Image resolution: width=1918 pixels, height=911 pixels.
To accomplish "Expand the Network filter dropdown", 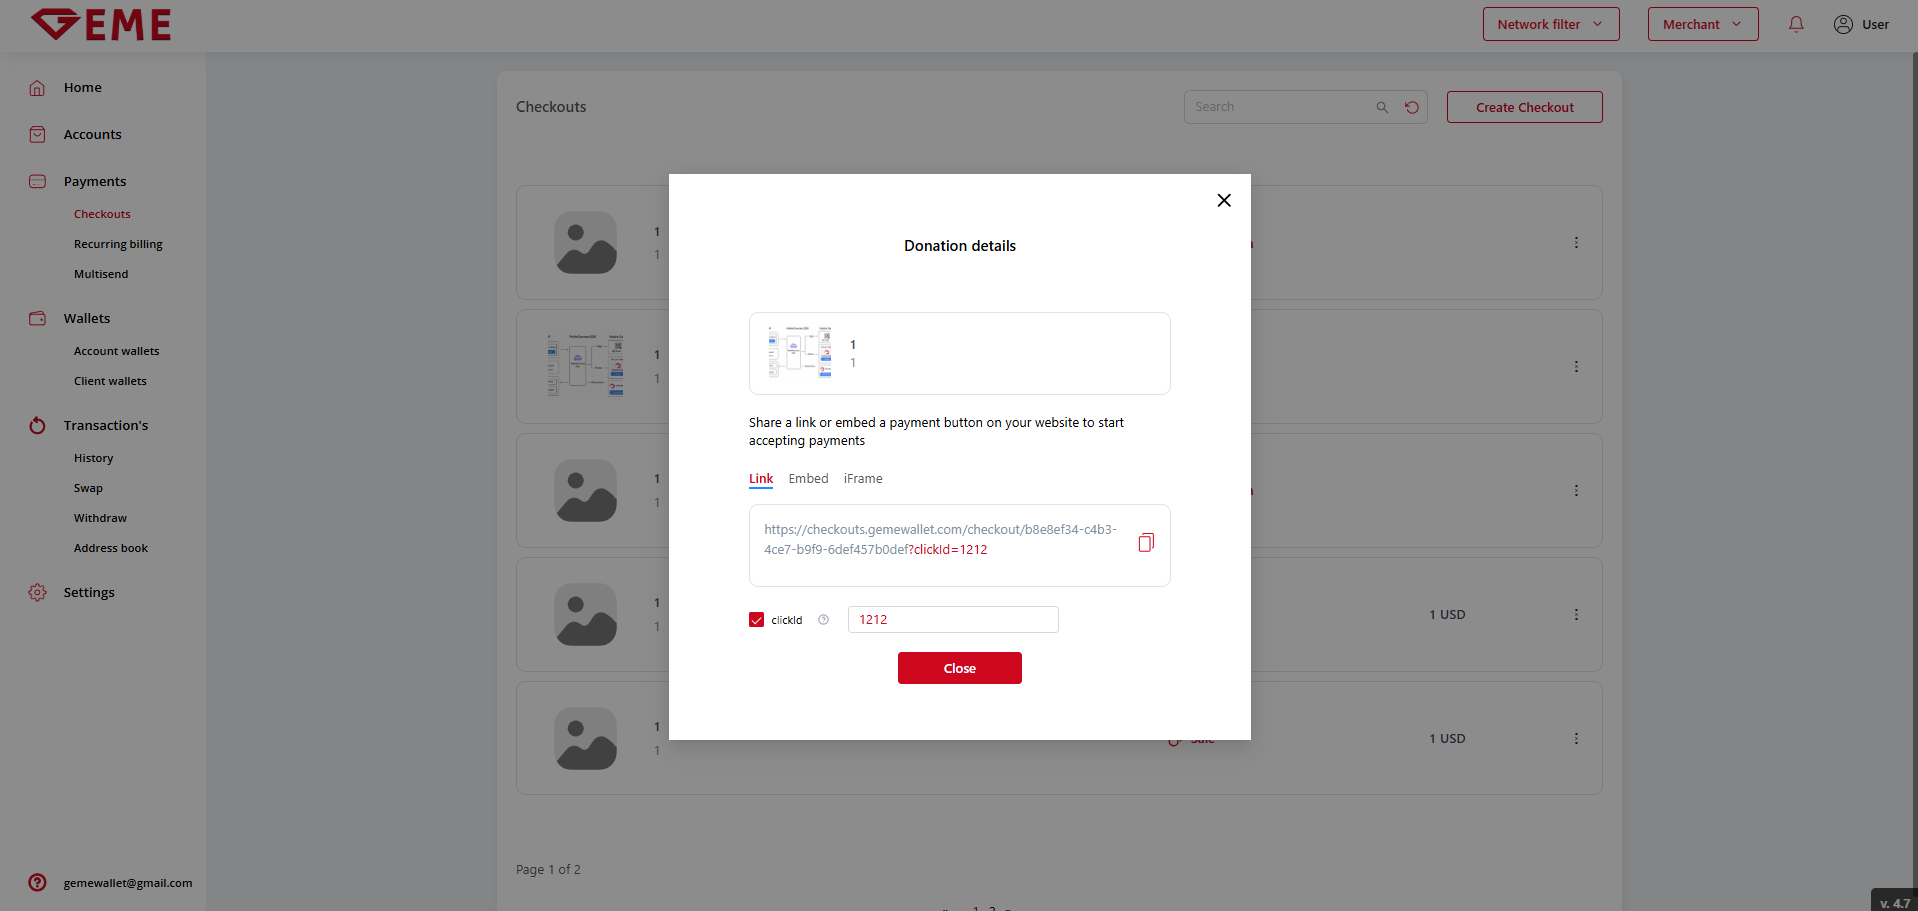I will [1550, 25].
